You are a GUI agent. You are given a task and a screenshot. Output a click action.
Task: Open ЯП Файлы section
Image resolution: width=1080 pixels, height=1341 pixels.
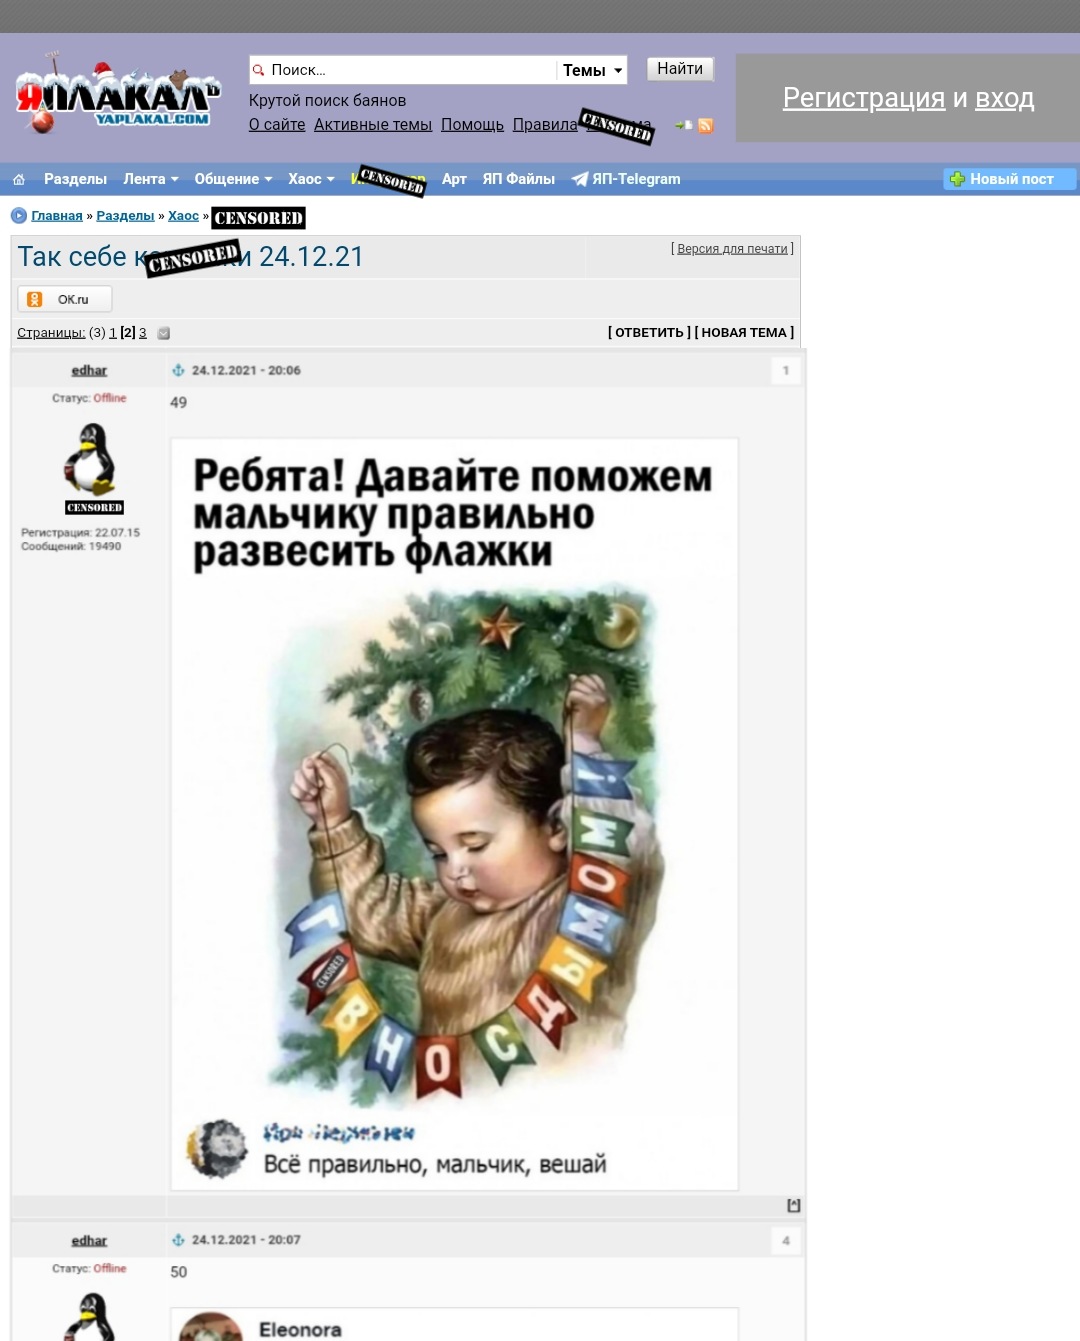point(518,179)
